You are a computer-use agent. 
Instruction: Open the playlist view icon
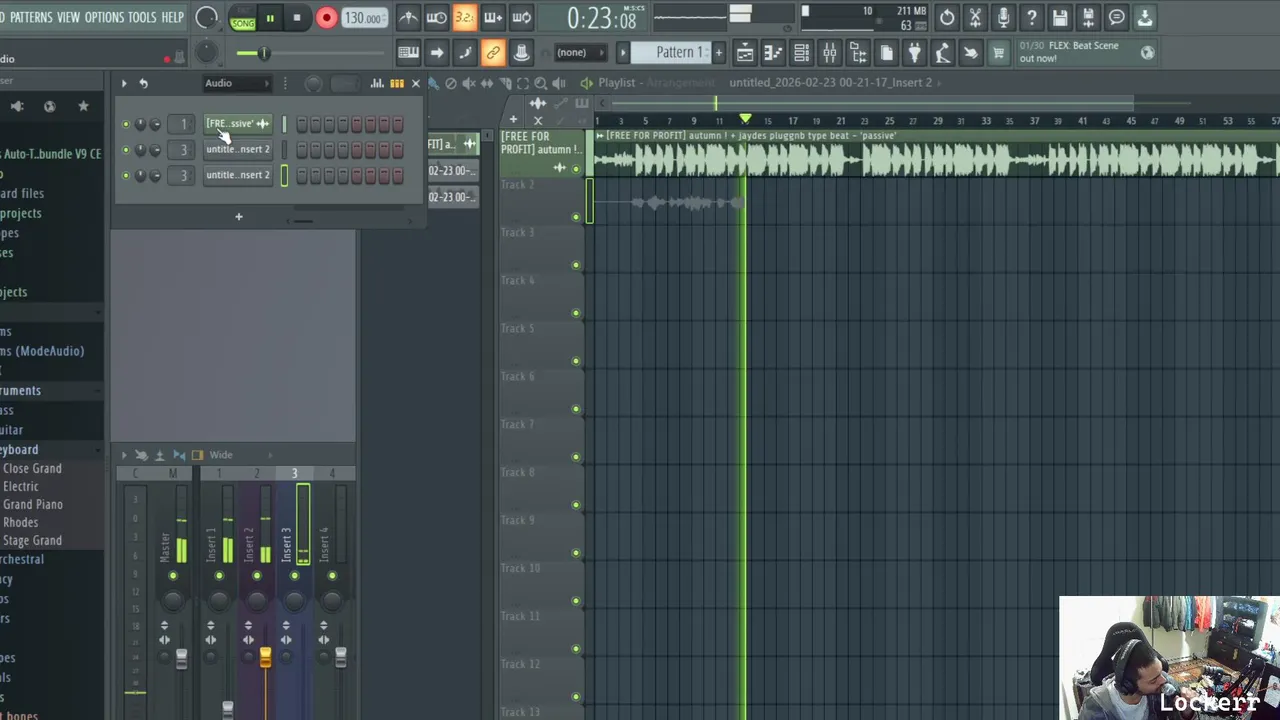click(x=745, y=53)
